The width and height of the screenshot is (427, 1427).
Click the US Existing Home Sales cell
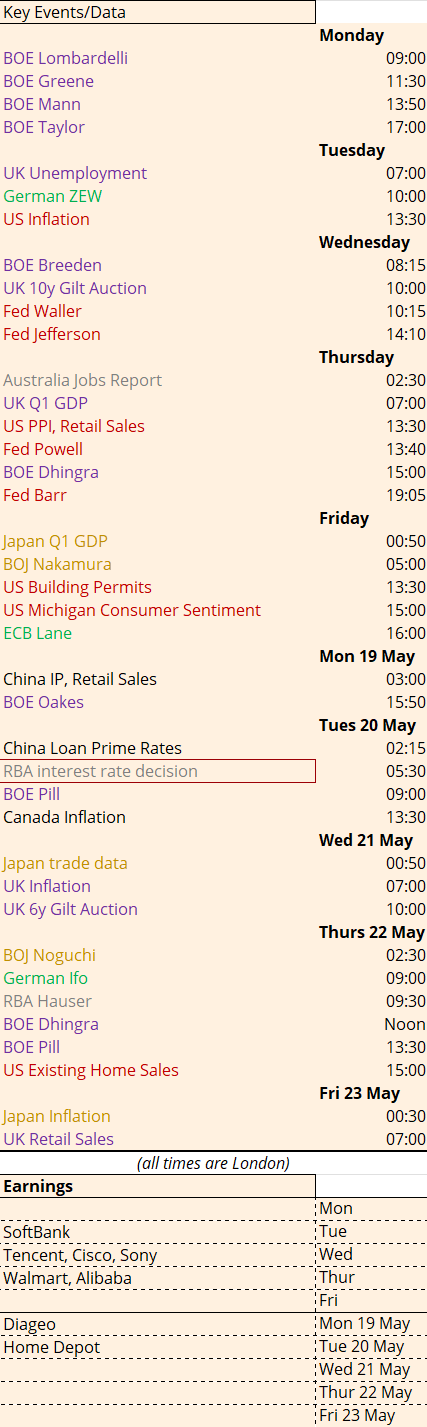tap(91, 1070)
